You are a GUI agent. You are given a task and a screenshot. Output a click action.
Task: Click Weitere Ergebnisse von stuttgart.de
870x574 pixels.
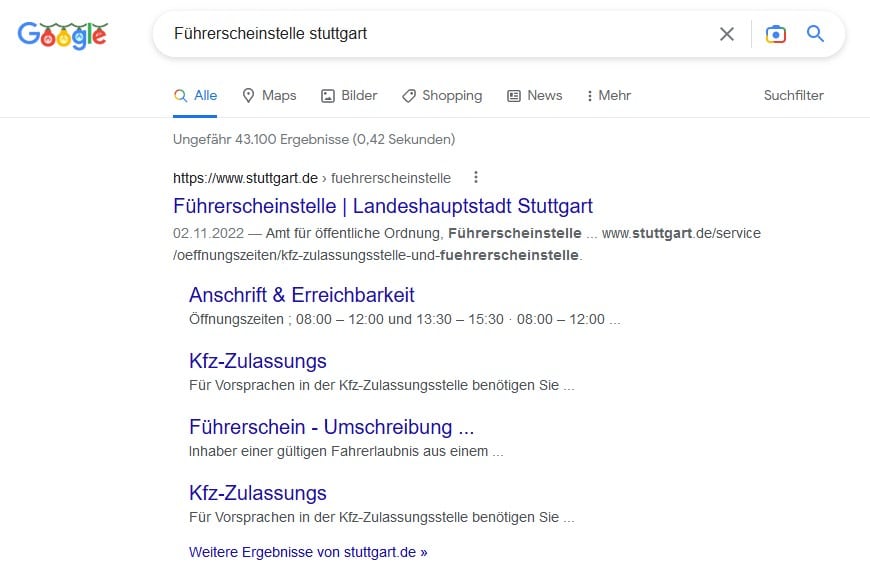pos(307,551)
